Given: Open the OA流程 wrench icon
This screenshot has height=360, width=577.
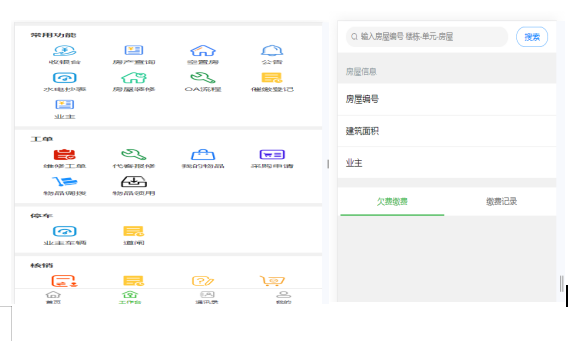Looking at the screenshot, I should pyautogui.click(x=203, y=78).
